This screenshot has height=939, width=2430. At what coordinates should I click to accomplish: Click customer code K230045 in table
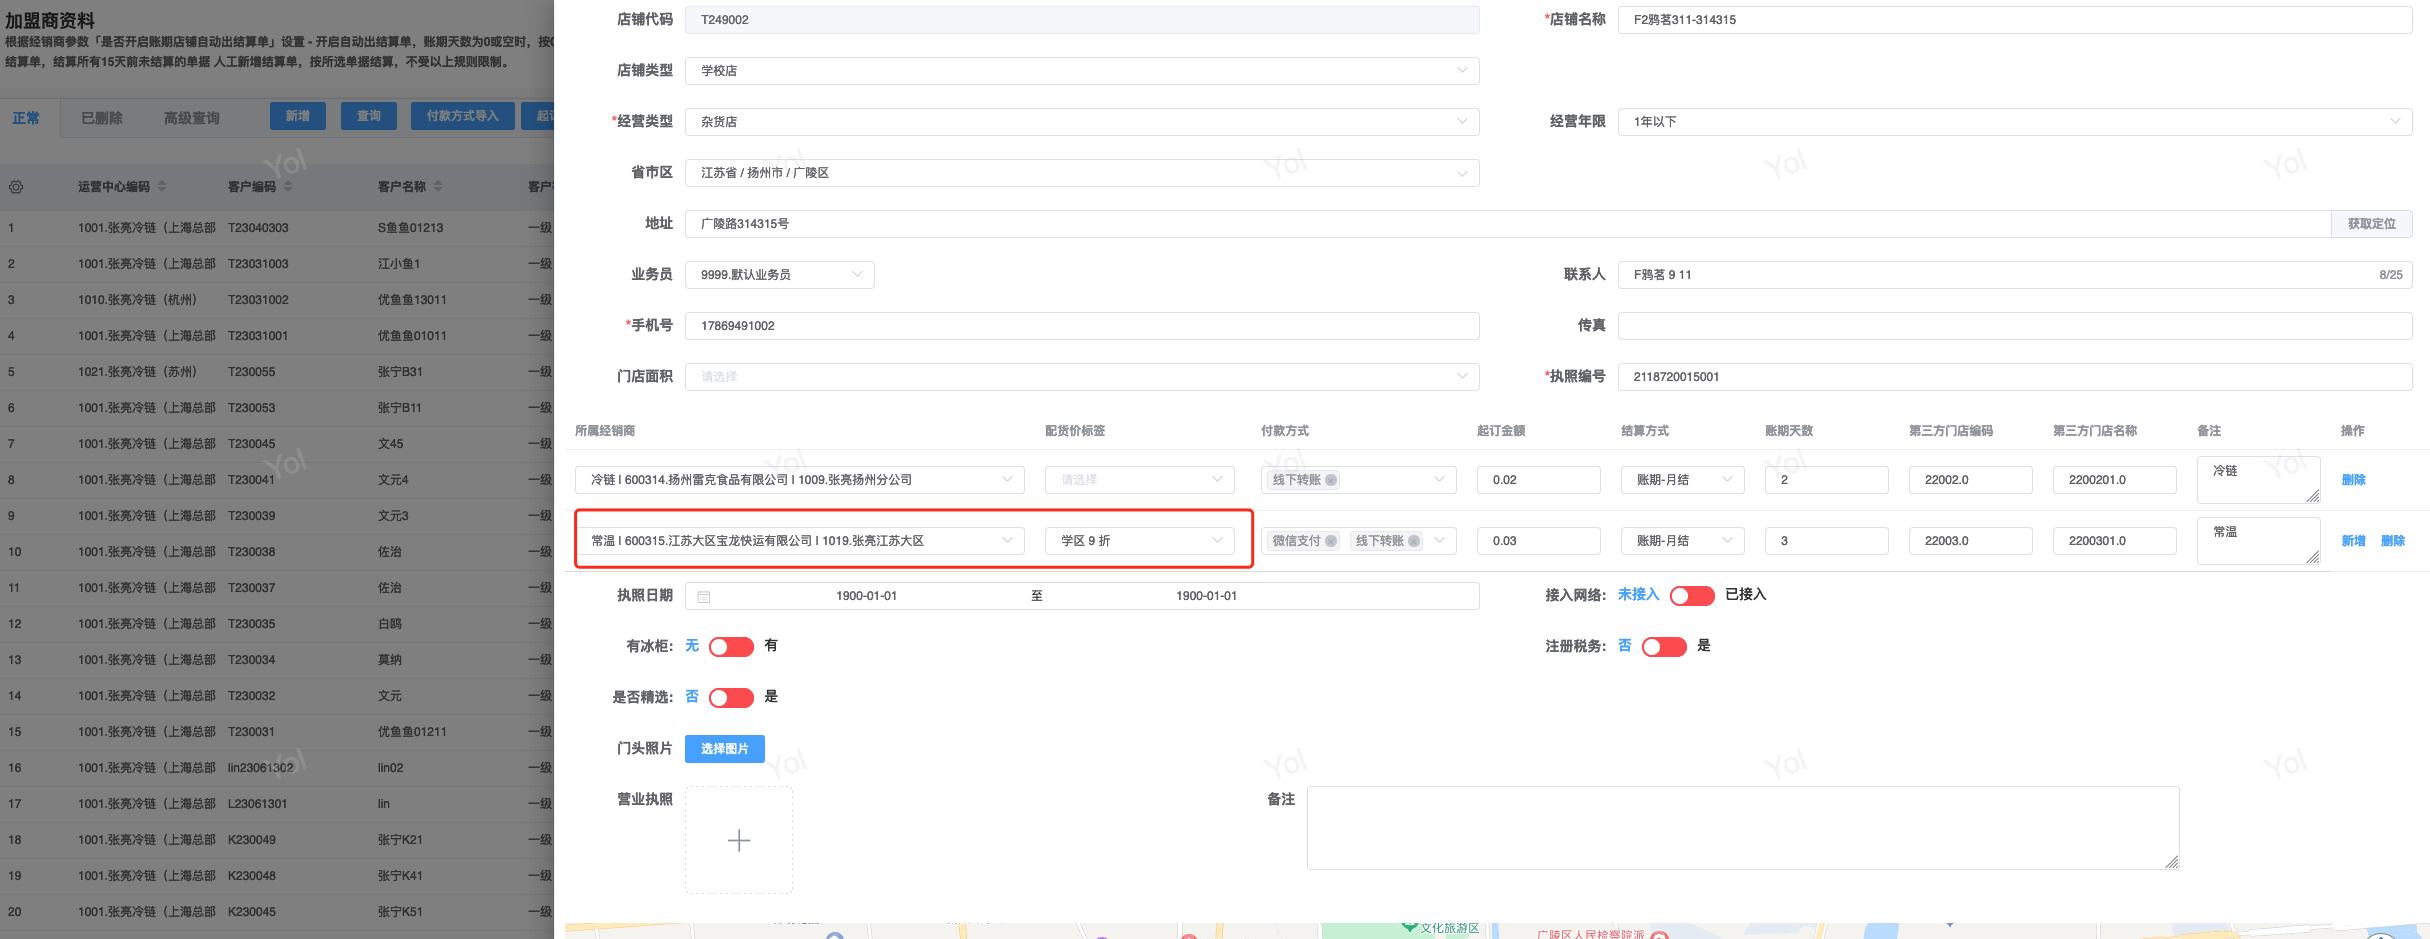[x=252, y=912]
